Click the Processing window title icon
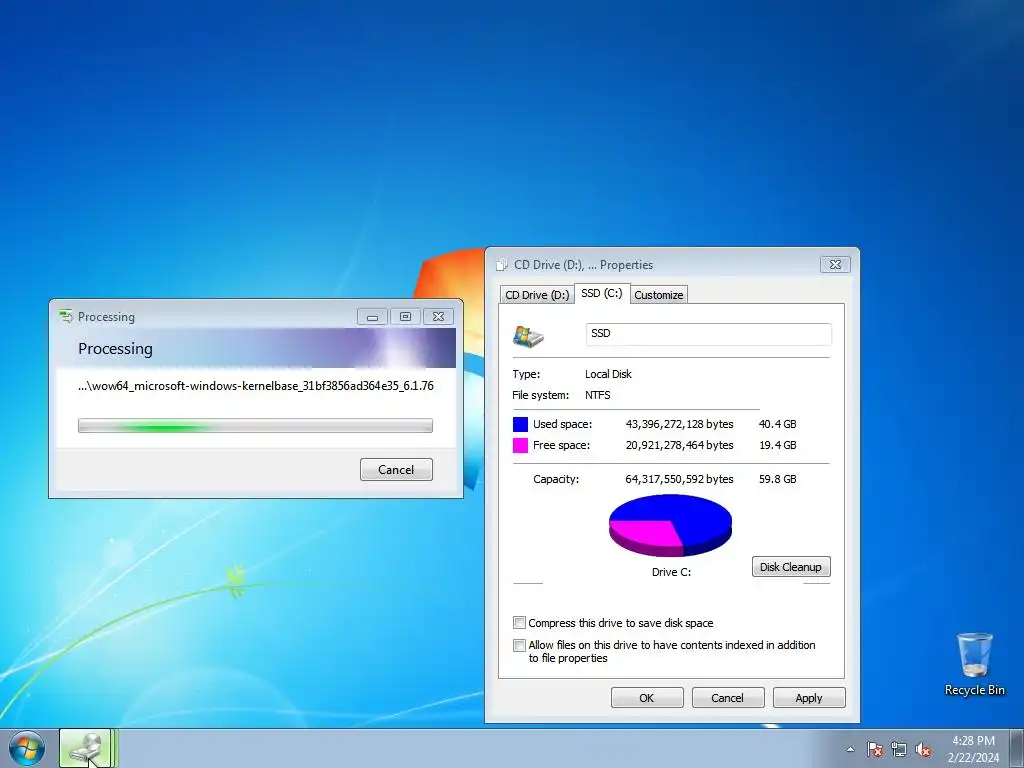1024x768 pixels. pos(65,317)
